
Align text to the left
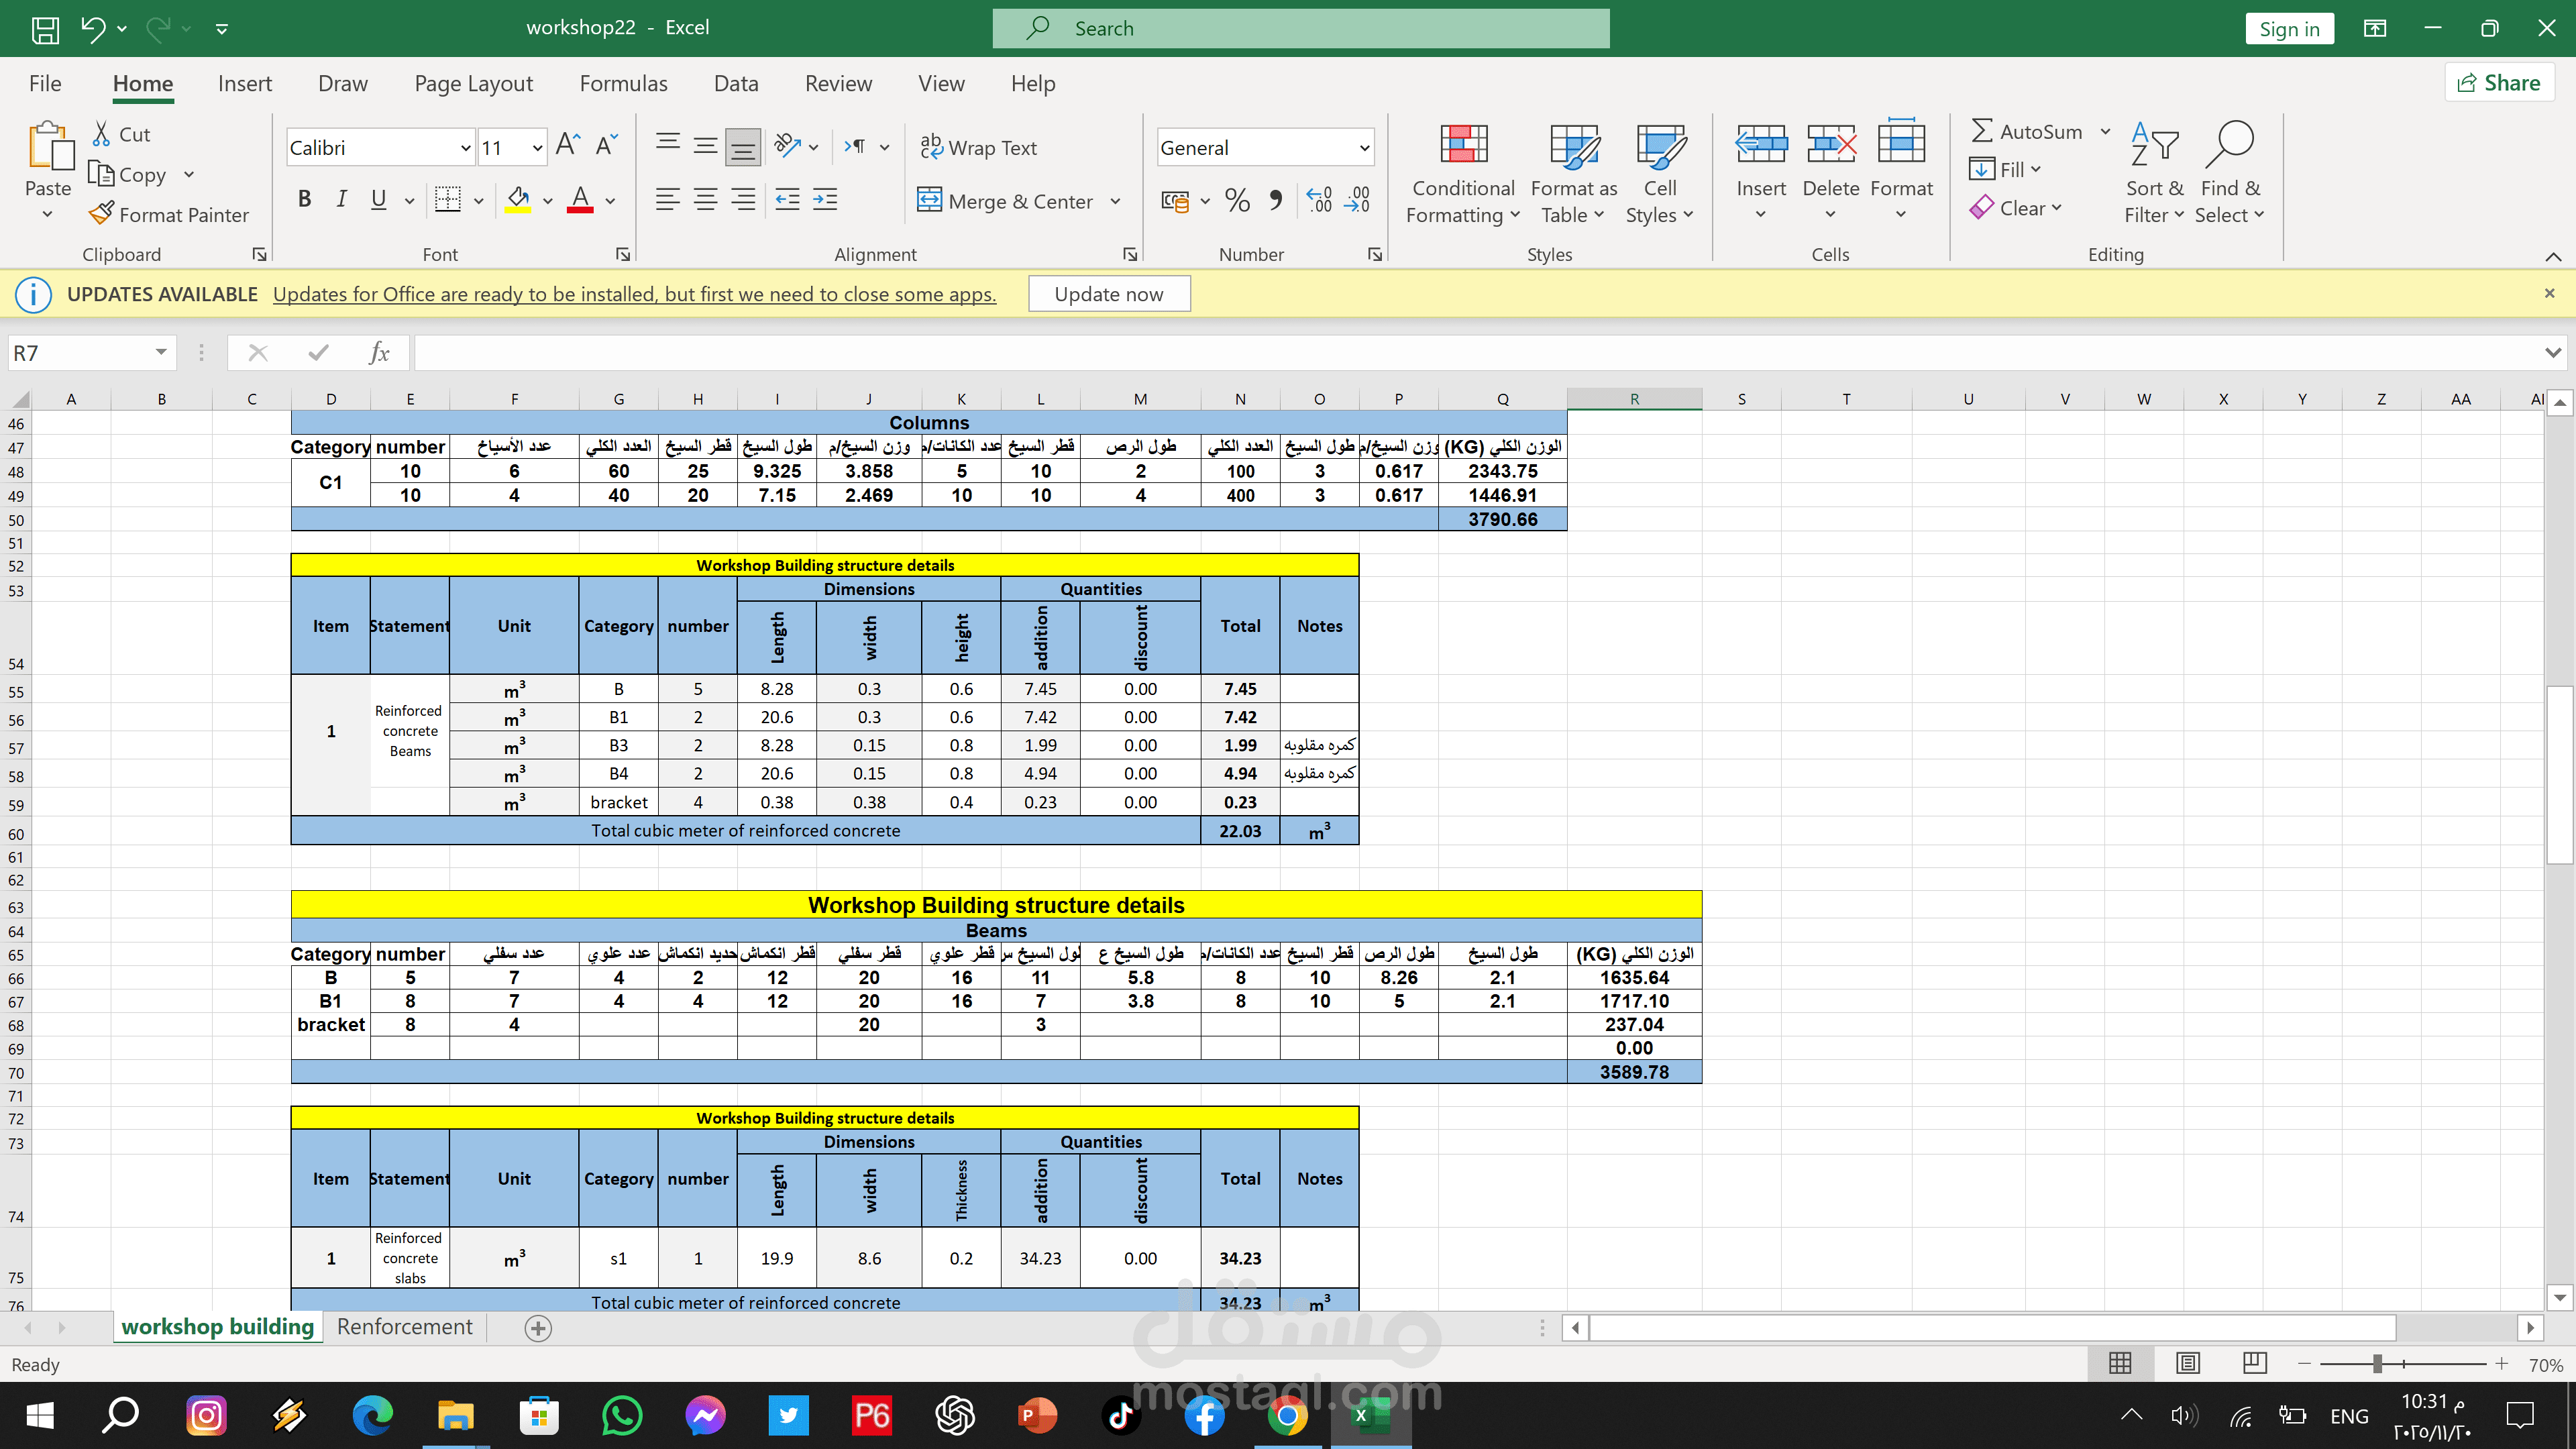point(668,200)
